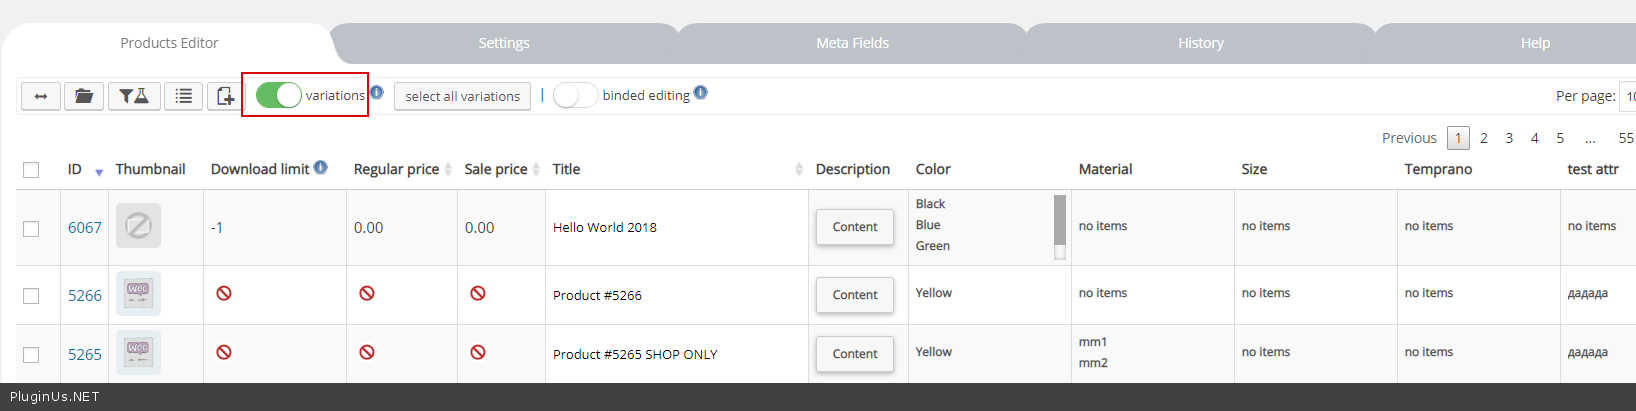This screenshot has height=411, width=1636.
Task: Click the list view icon
Action: (x=184, y=96)
